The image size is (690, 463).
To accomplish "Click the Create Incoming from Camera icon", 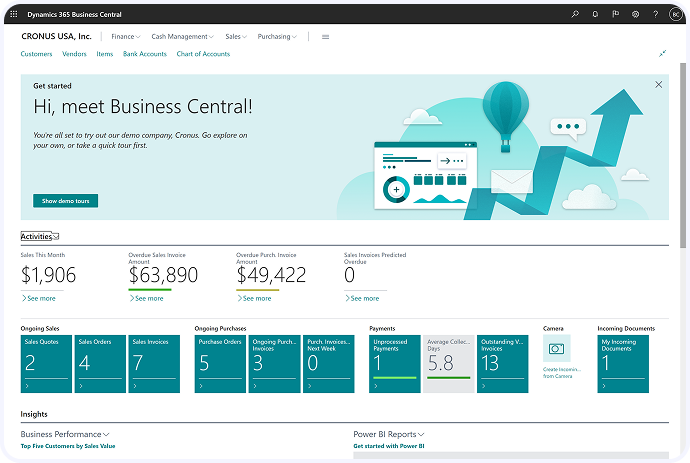I will click(x=557, y=349).
